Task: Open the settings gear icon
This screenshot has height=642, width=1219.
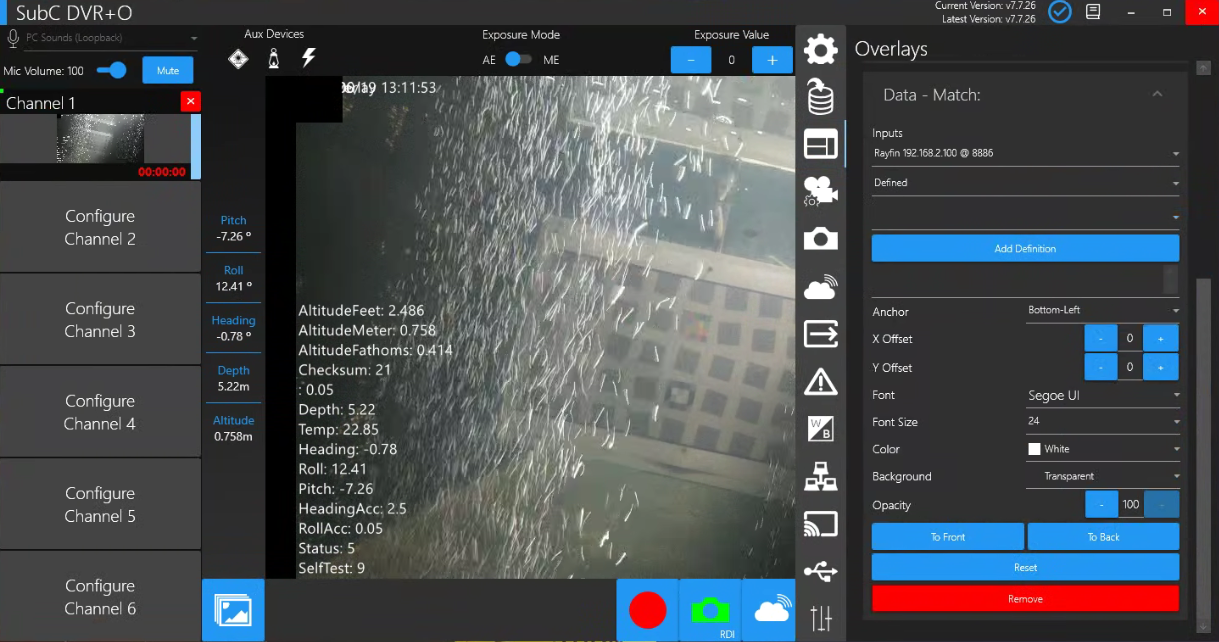Action: coord(820,49)
